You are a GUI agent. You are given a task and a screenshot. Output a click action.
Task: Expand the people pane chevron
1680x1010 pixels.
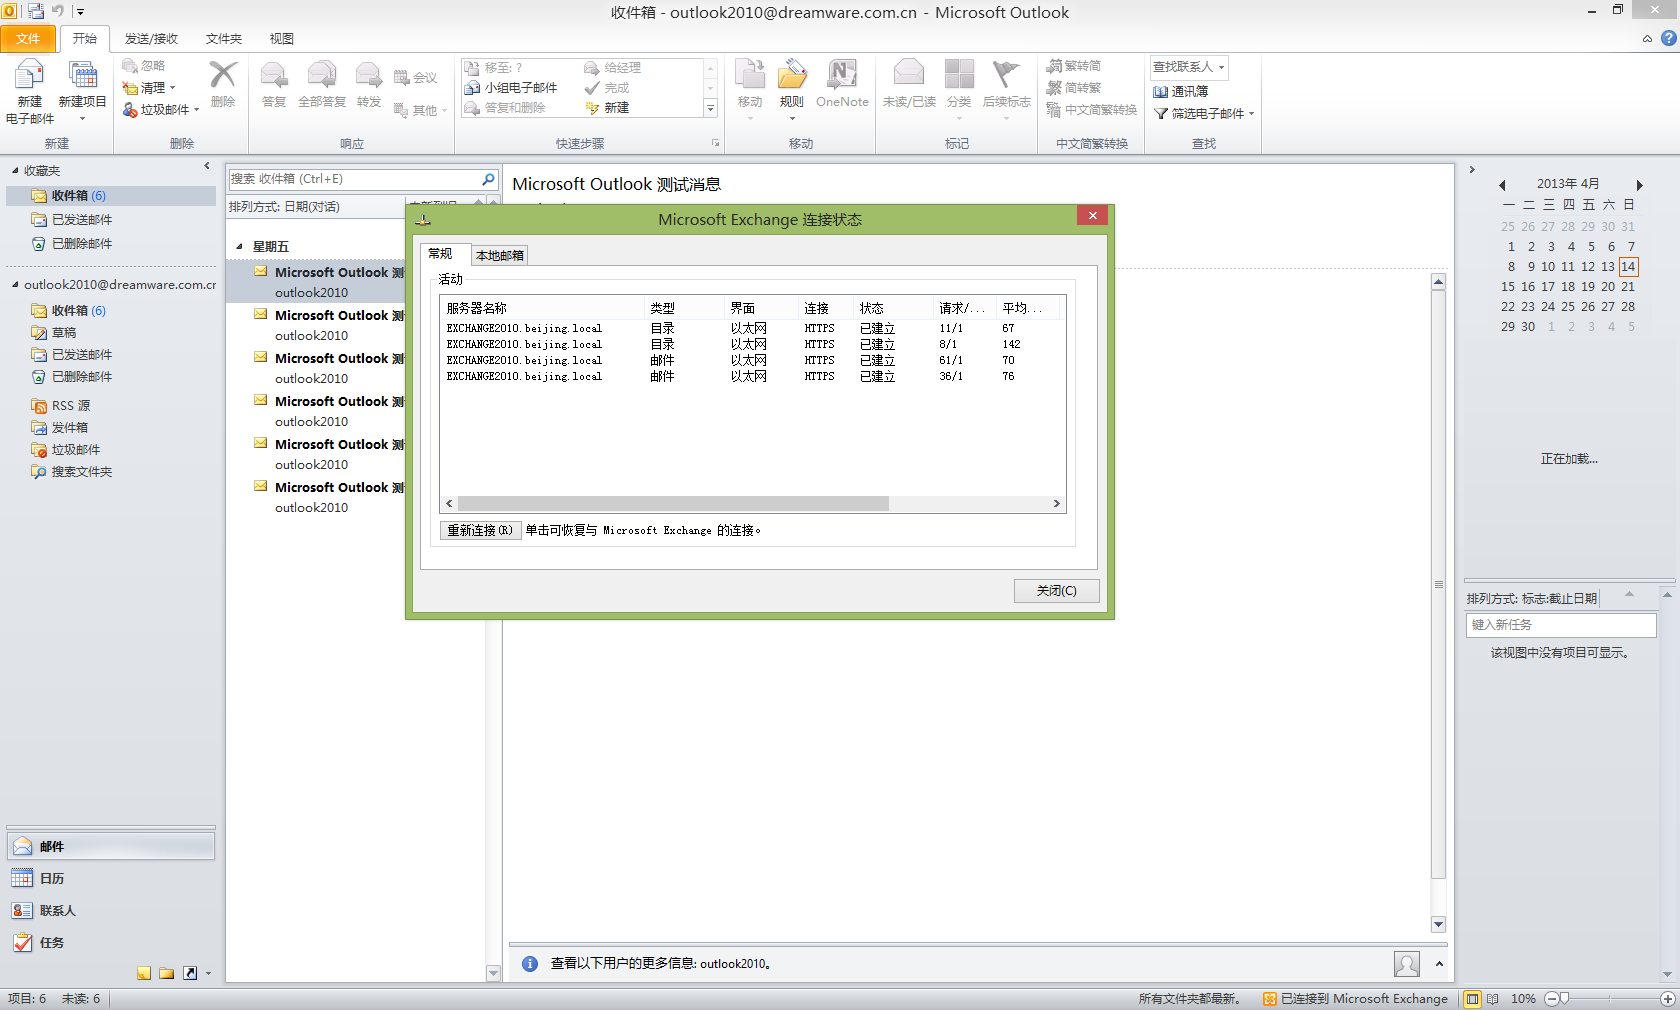coord(1439,964)
